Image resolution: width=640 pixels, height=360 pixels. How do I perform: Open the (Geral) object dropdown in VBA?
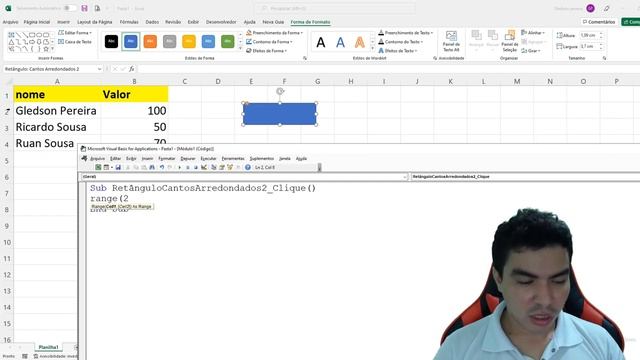[x=244, y=177]
